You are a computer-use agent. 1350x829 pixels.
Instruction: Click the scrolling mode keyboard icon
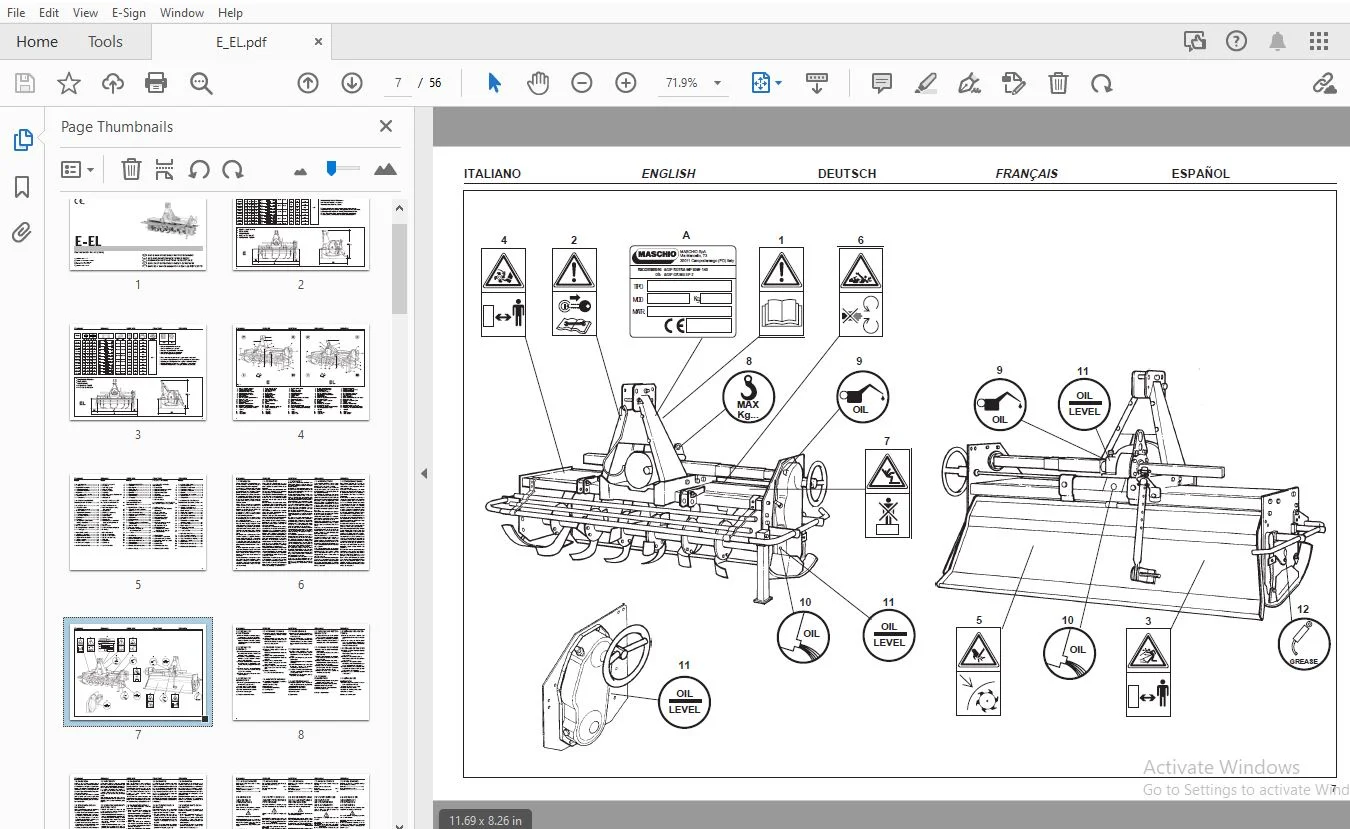817,83
